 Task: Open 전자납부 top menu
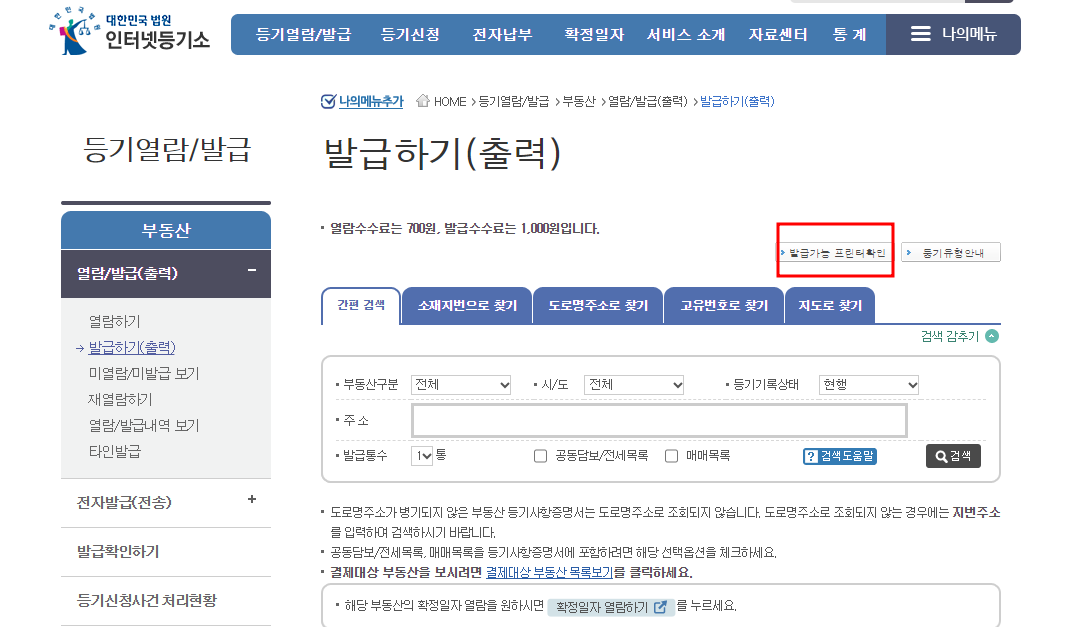502,34
